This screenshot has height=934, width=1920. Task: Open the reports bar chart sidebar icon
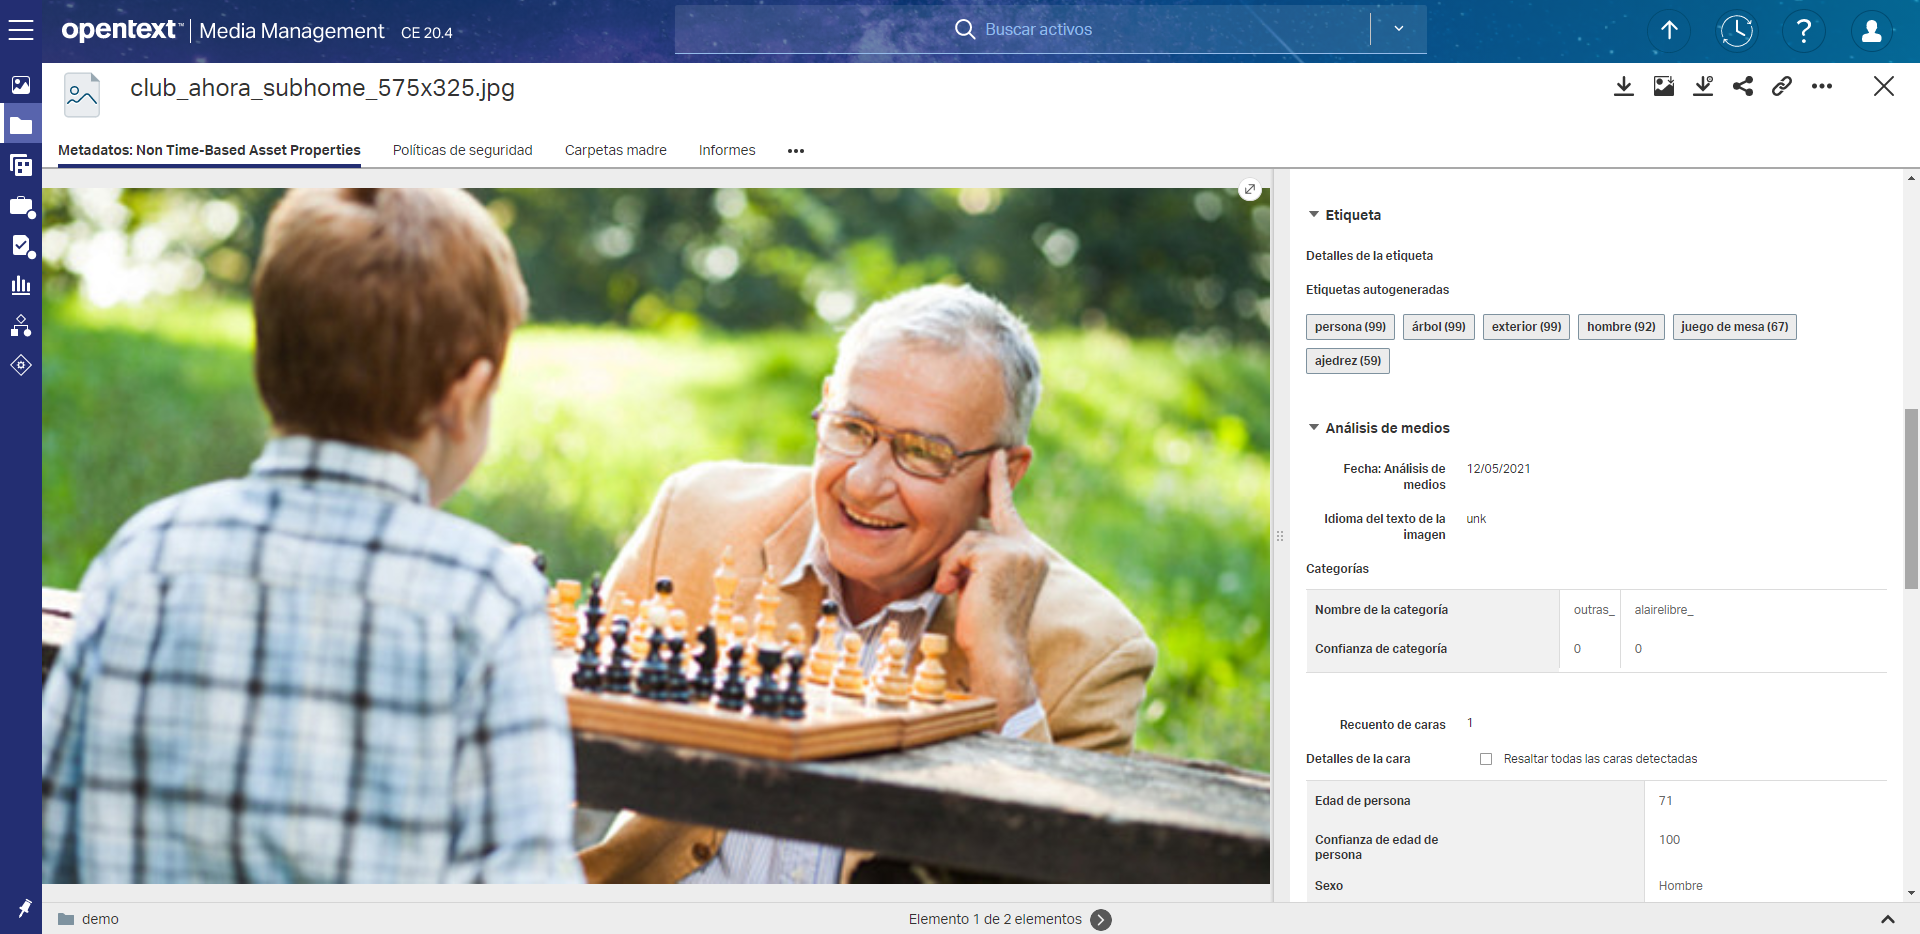click(x=21, y=286)
